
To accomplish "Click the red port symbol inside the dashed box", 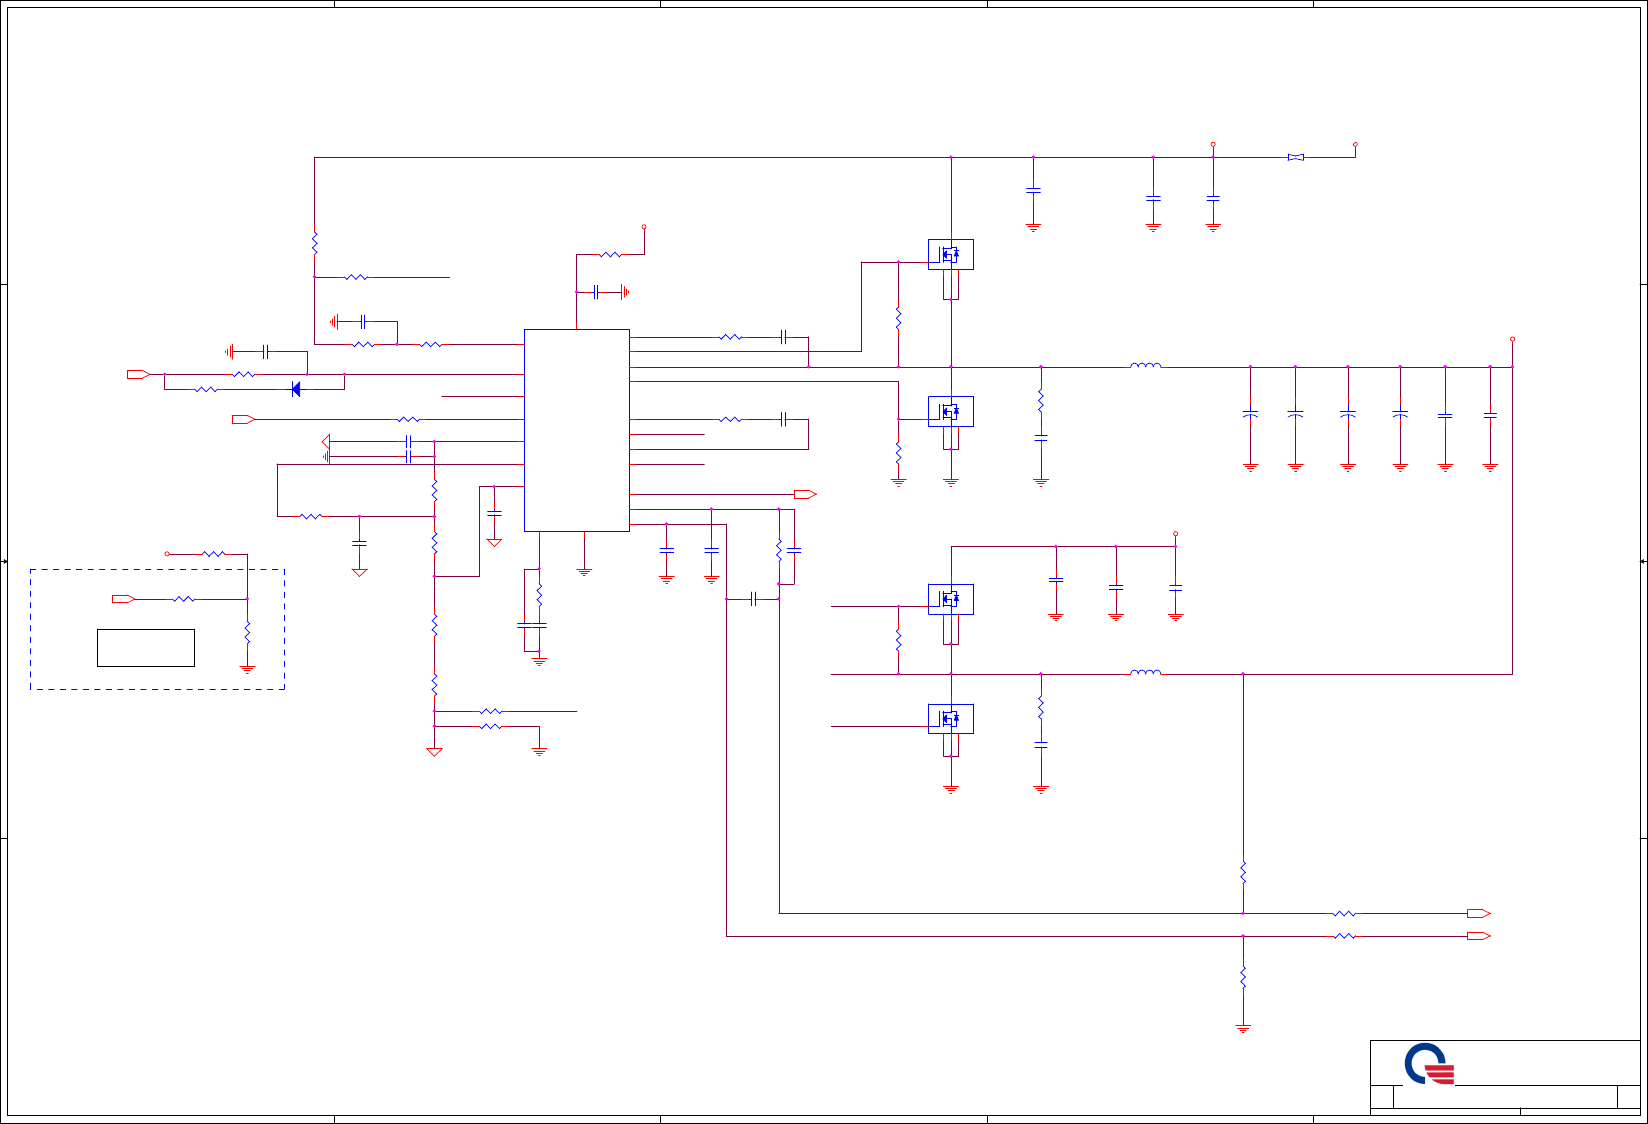I will click(x=123, y=599).
